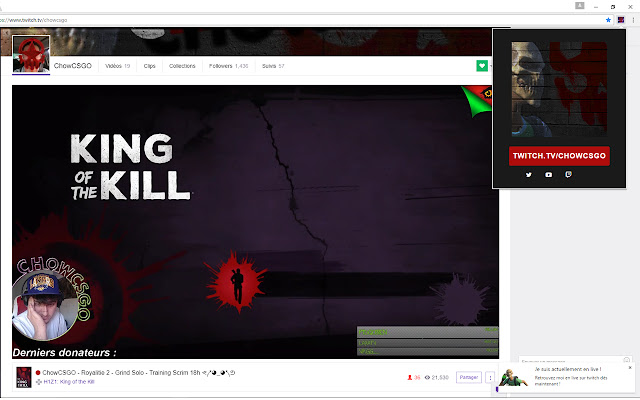Click the Chrome profile icon in title bar
Viewport: 640px width, 400px height.
pyautogui.click(x=580, y=6)
